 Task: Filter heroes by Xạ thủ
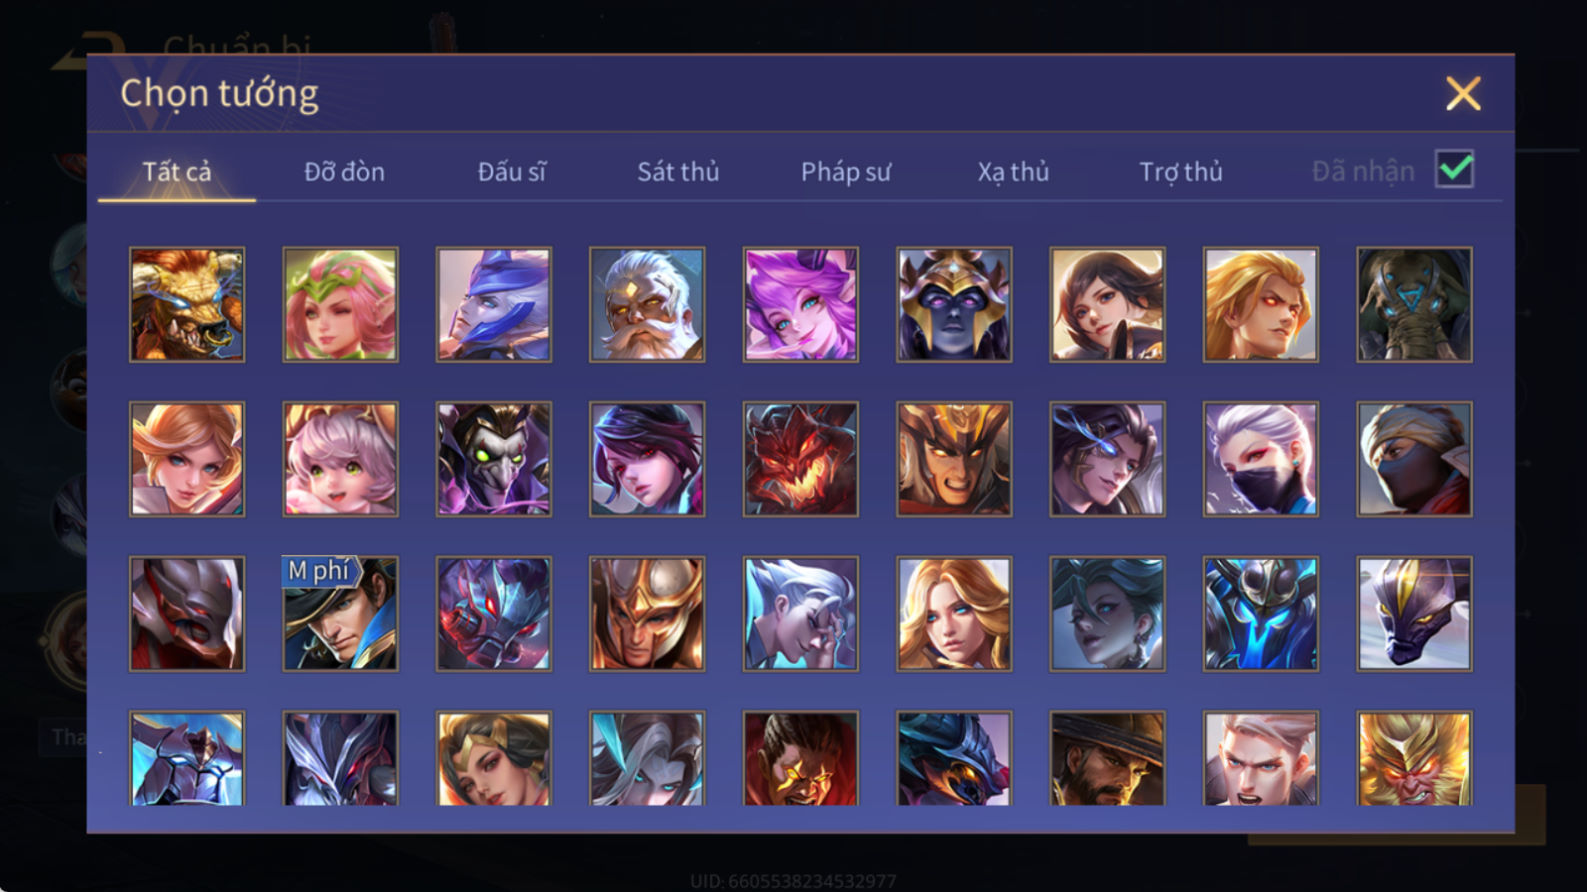point(1013,172)
